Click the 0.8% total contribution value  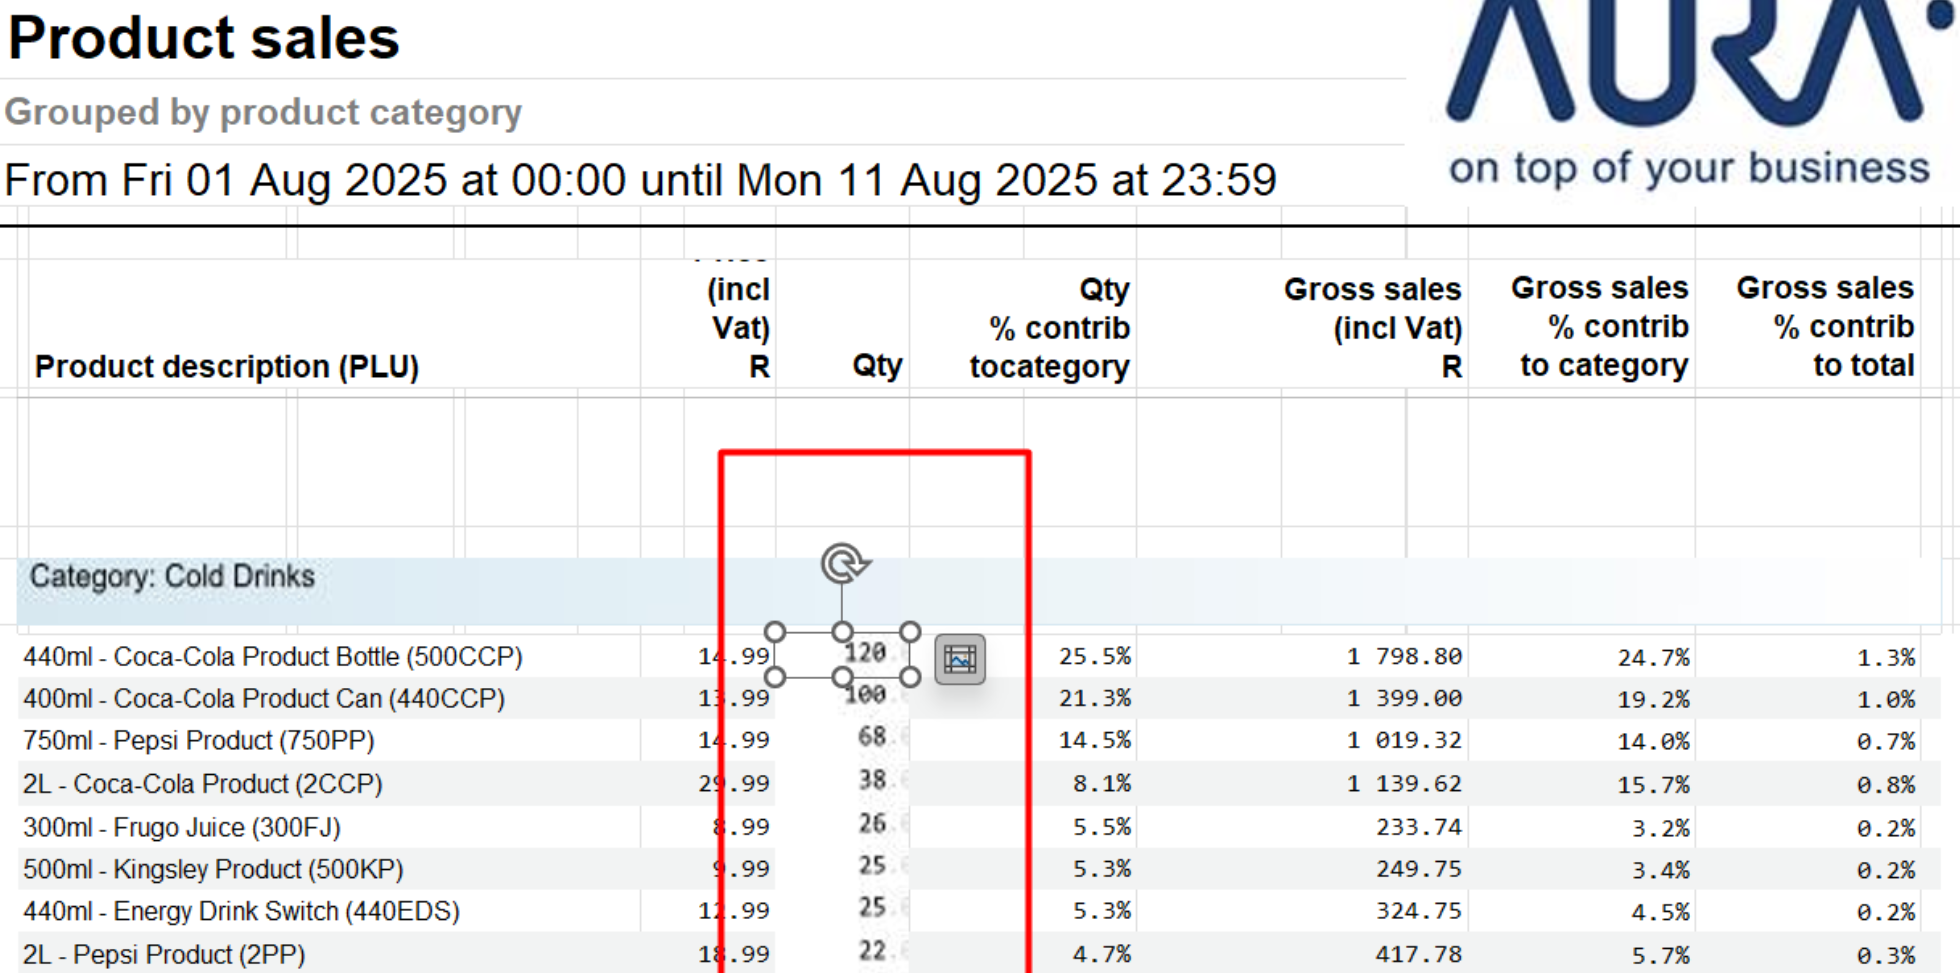pyautogui.click(x=1886, y=786)
